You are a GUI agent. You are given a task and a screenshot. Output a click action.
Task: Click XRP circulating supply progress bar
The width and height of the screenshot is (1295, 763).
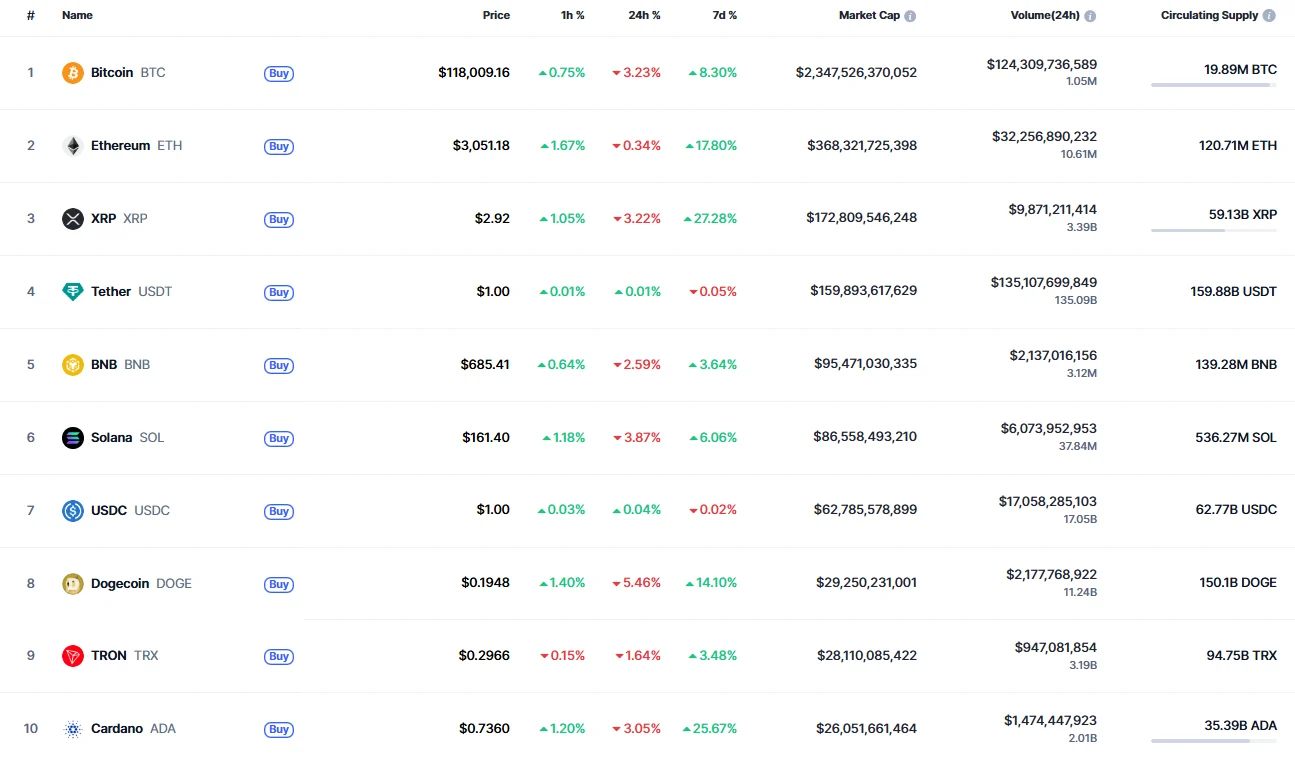point(1213,231)
